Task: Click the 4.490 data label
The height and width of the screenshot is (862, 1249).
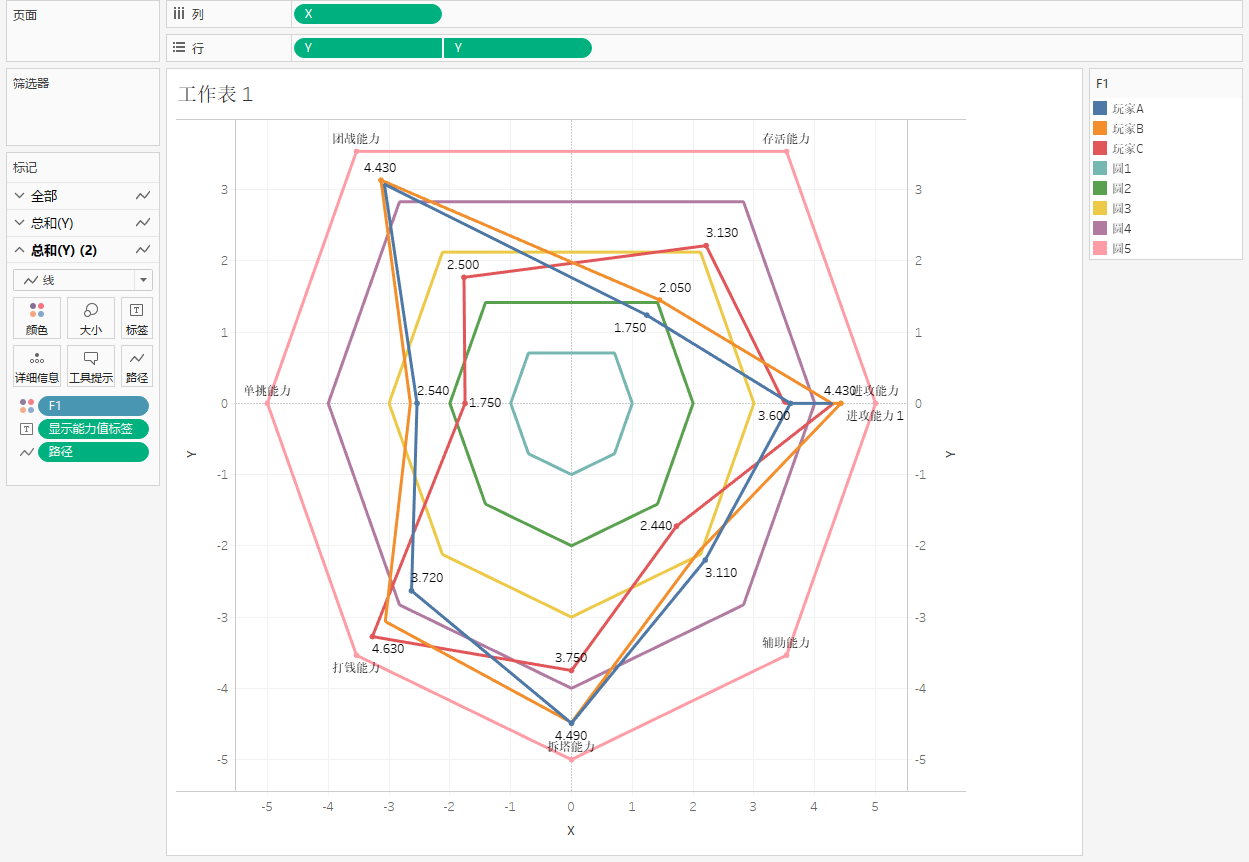Action: pos(571,735)
